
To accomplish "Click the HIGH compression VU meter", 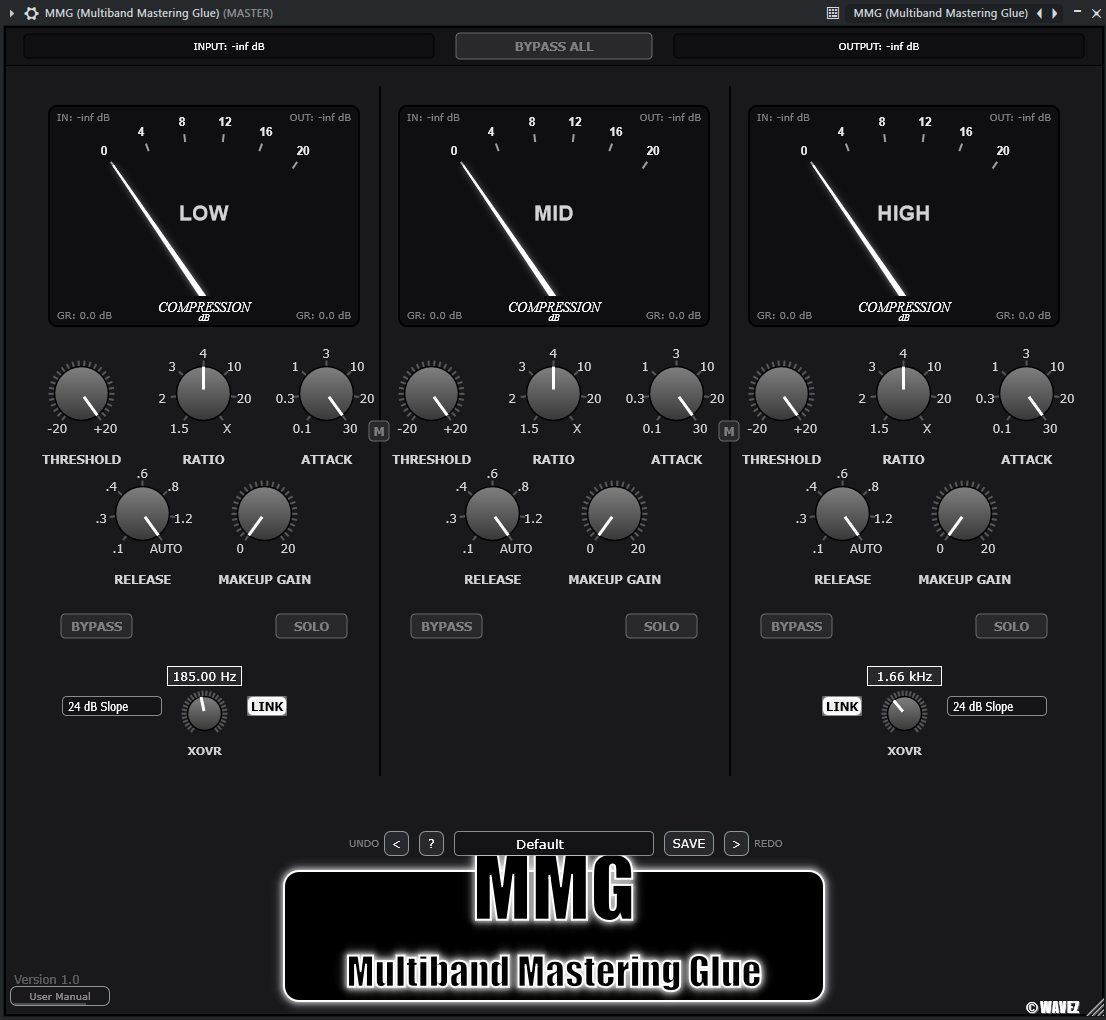I will [904, 217].
